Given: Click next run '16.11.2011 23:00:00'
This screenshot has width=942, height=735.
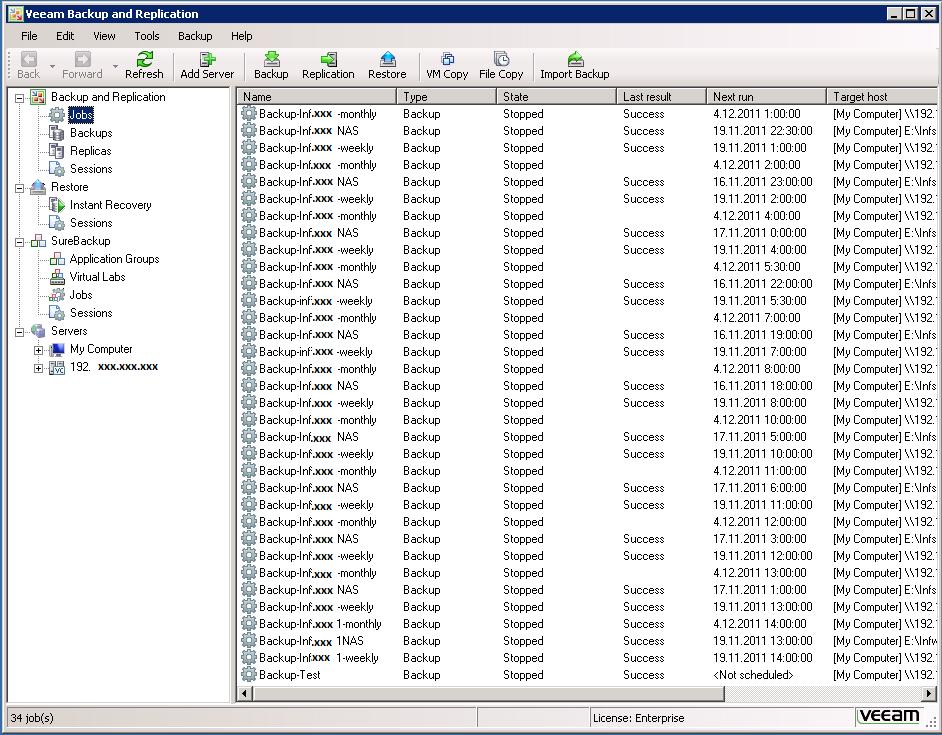Looking at the screenshot, I should point(762,181).
